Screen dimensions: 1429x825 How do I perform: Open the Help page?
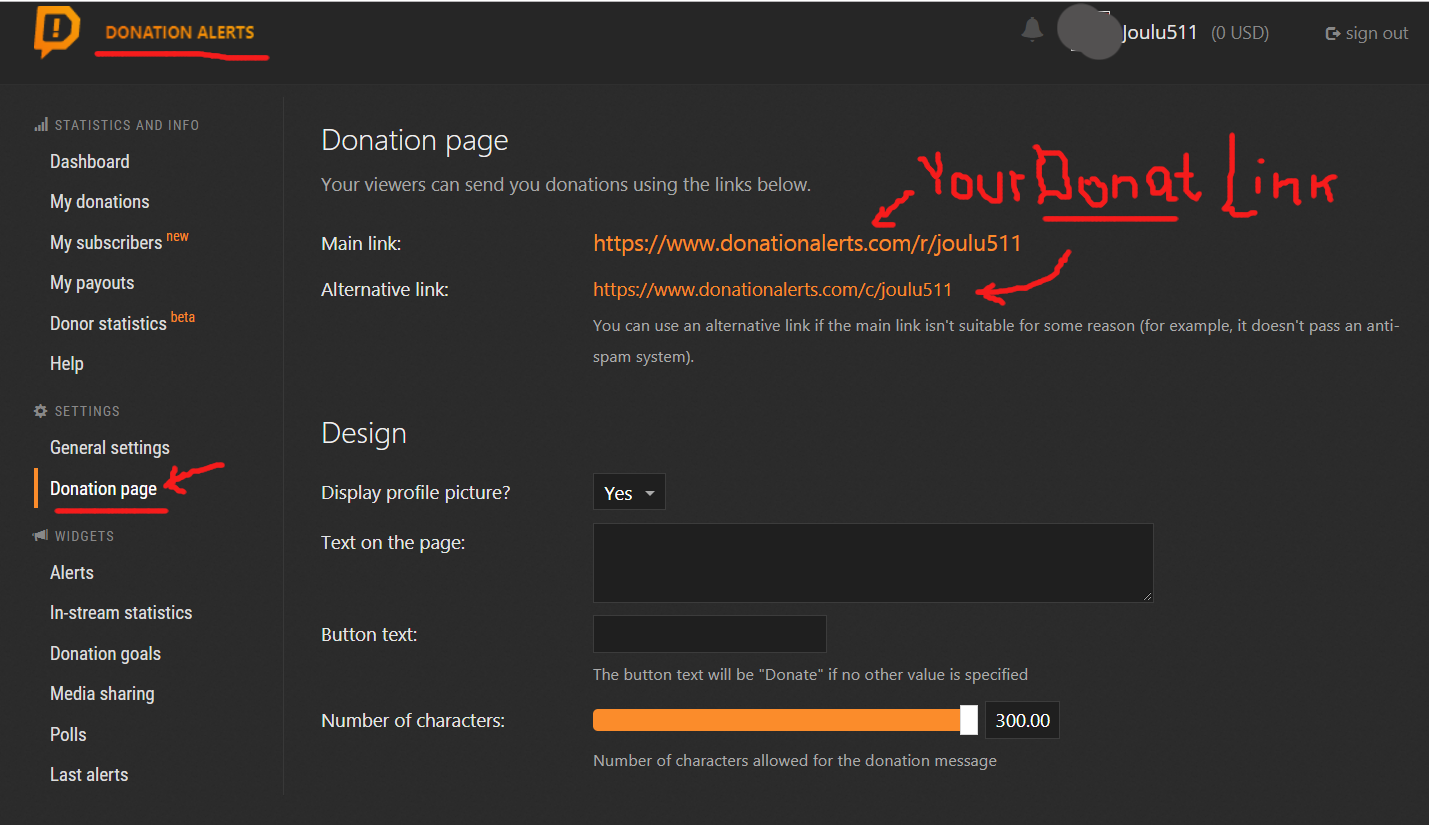coord(67,363)
